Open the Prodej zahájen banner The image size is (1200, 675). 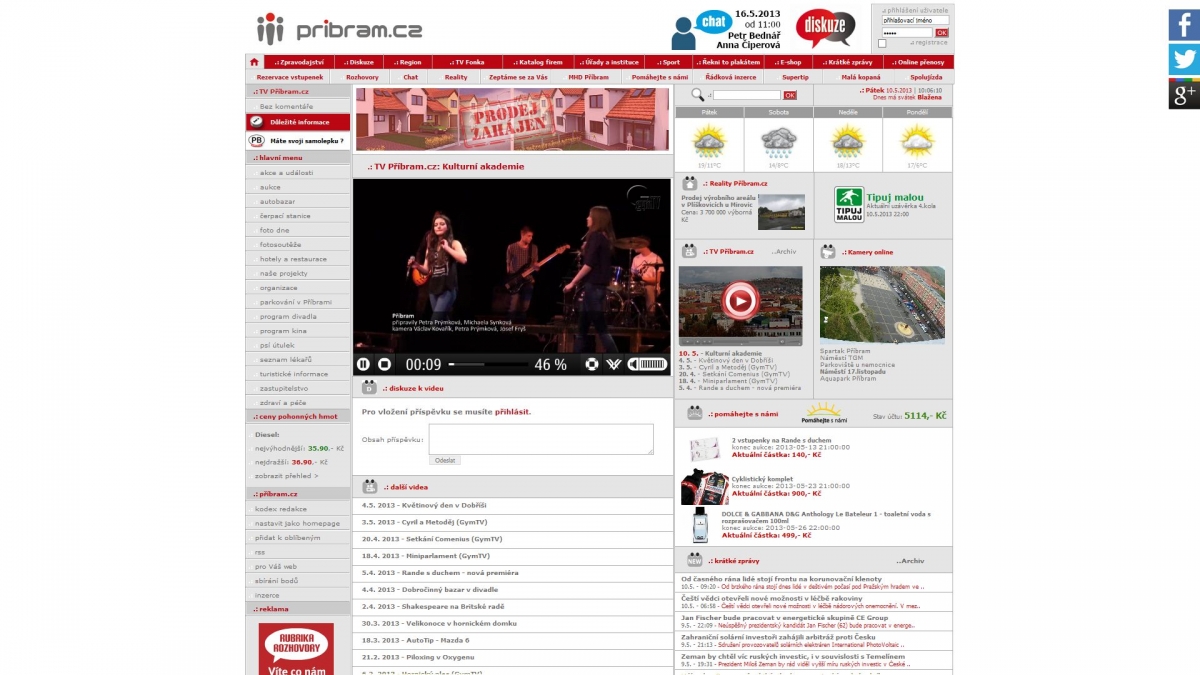512,119
